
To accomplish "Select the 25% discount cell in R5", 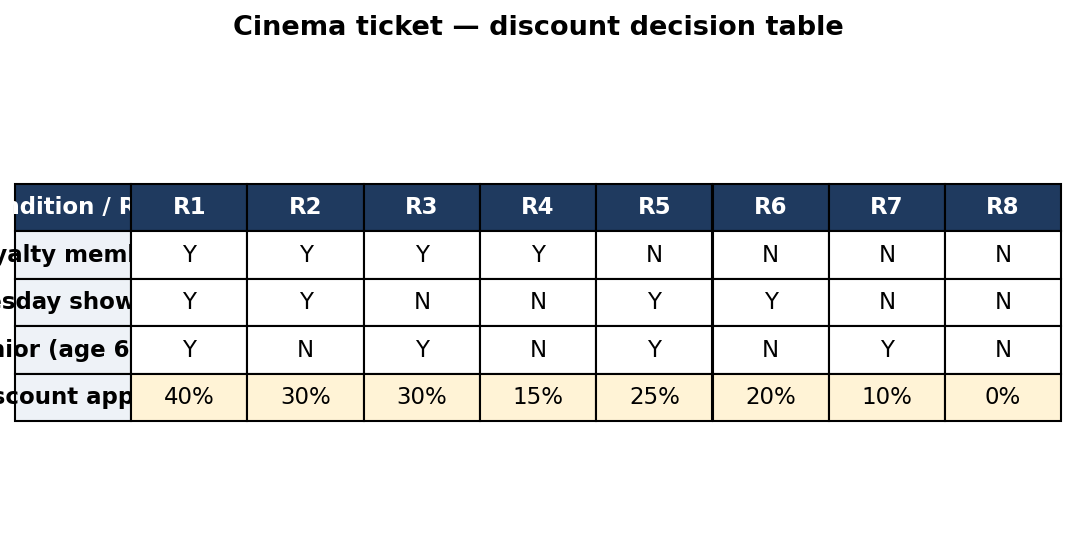I will (x=654, y=397).
